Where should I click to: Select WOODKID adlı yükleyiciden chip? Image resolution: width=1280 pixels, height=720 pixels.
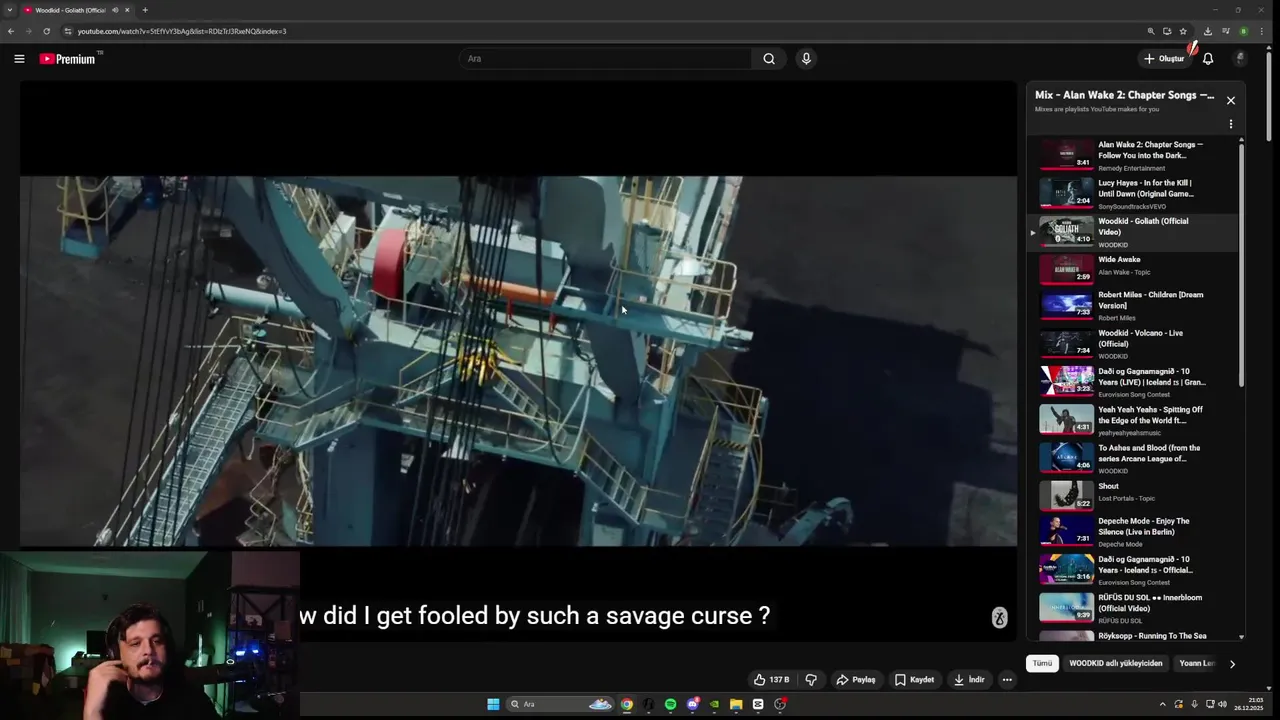click(x=1116, y=663)
